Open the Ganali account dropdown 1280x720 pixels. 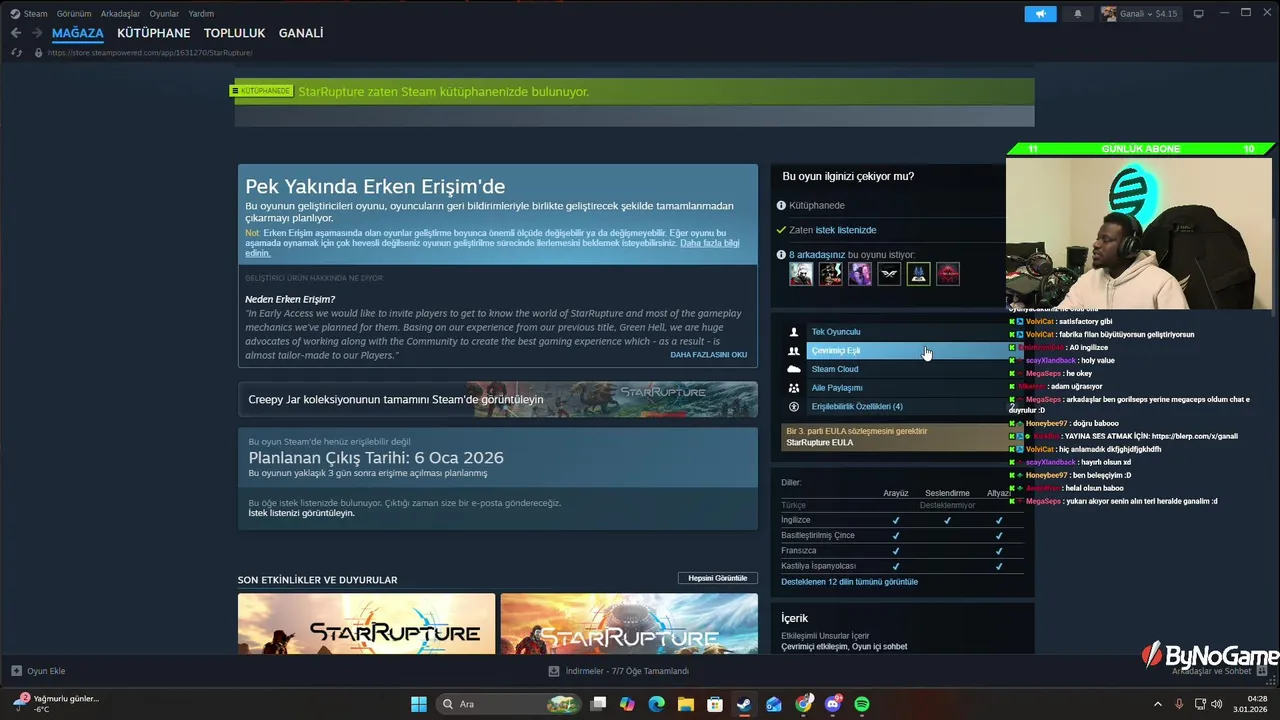click(1140, 14)
